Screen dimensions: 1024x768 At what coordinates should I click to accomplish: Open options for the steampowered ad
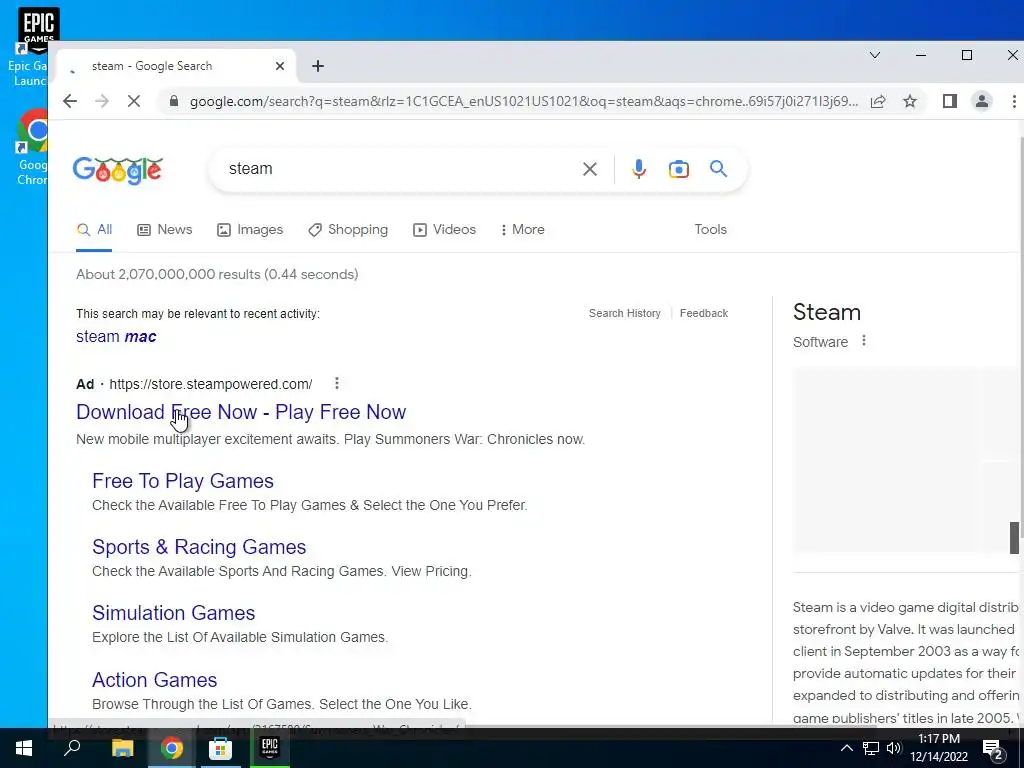tap(336, 383)
